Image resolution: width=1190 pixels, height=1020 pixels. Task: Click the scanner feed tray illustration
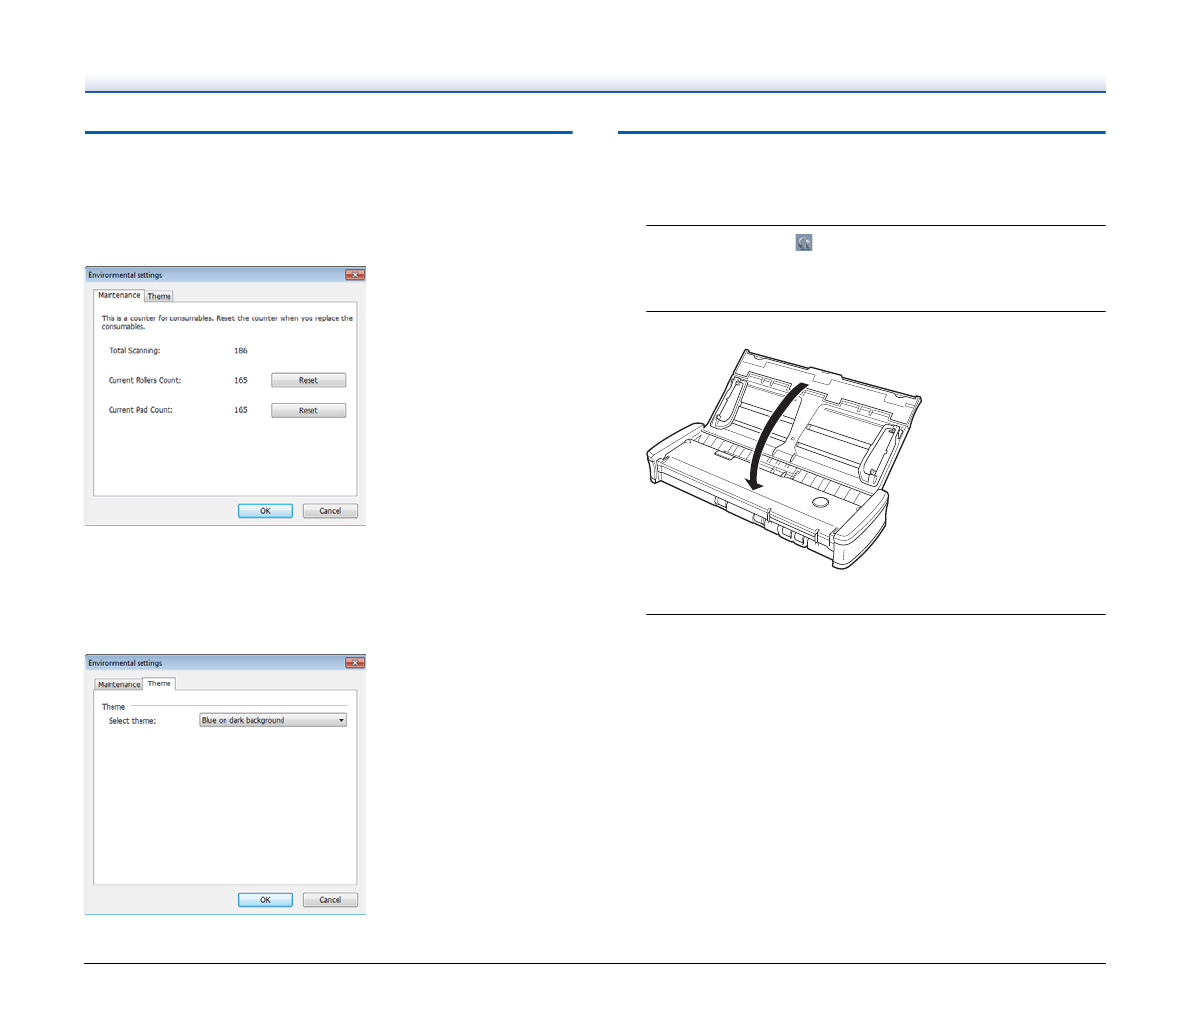click(x=820, y=400)
